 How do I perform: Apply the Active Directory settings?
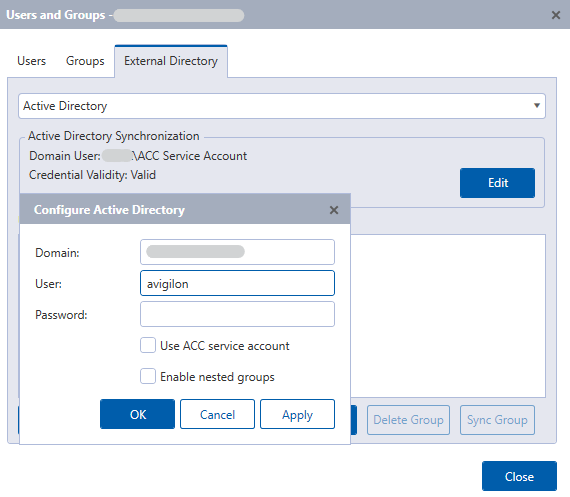tap(297, 414)
